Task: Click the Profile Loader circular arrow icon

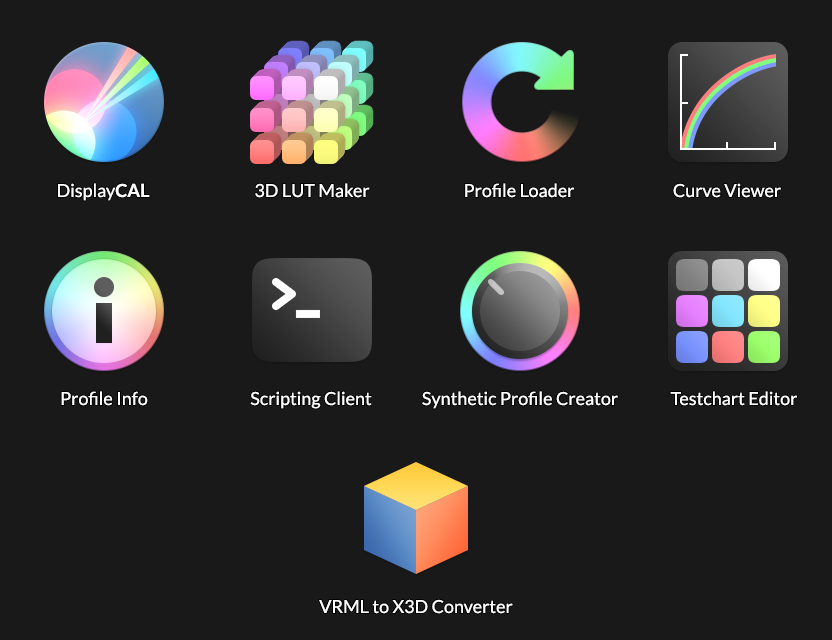Action: point(519,102)
